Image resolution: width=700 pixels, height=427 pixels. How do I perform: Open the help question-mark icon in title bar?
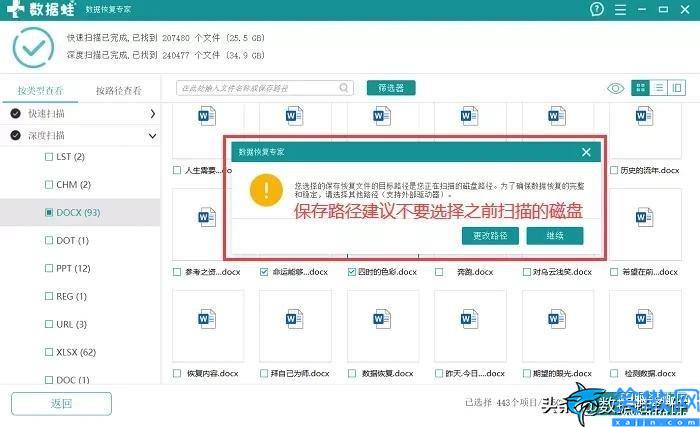tap(596, 9)
